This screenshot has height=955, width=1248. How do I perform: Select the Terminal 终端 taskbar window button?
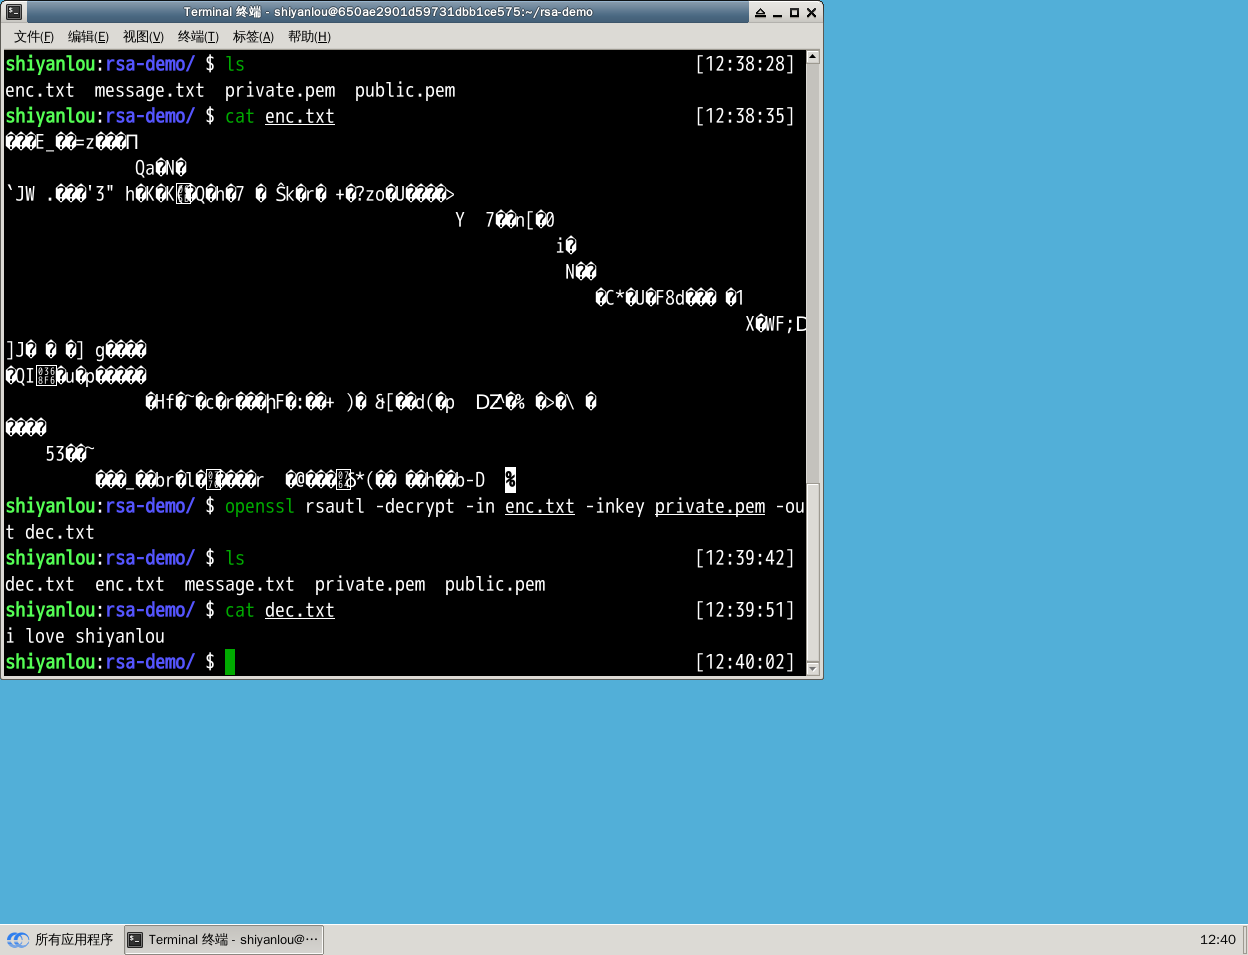click(x=224, y=940)
